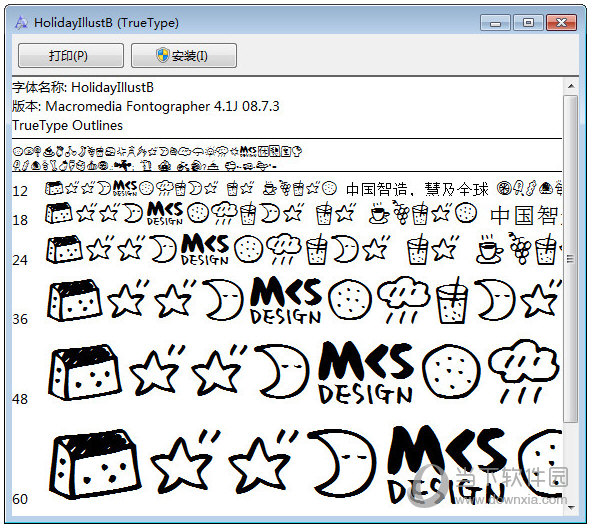Click the size label 24

tap(20, 260)
